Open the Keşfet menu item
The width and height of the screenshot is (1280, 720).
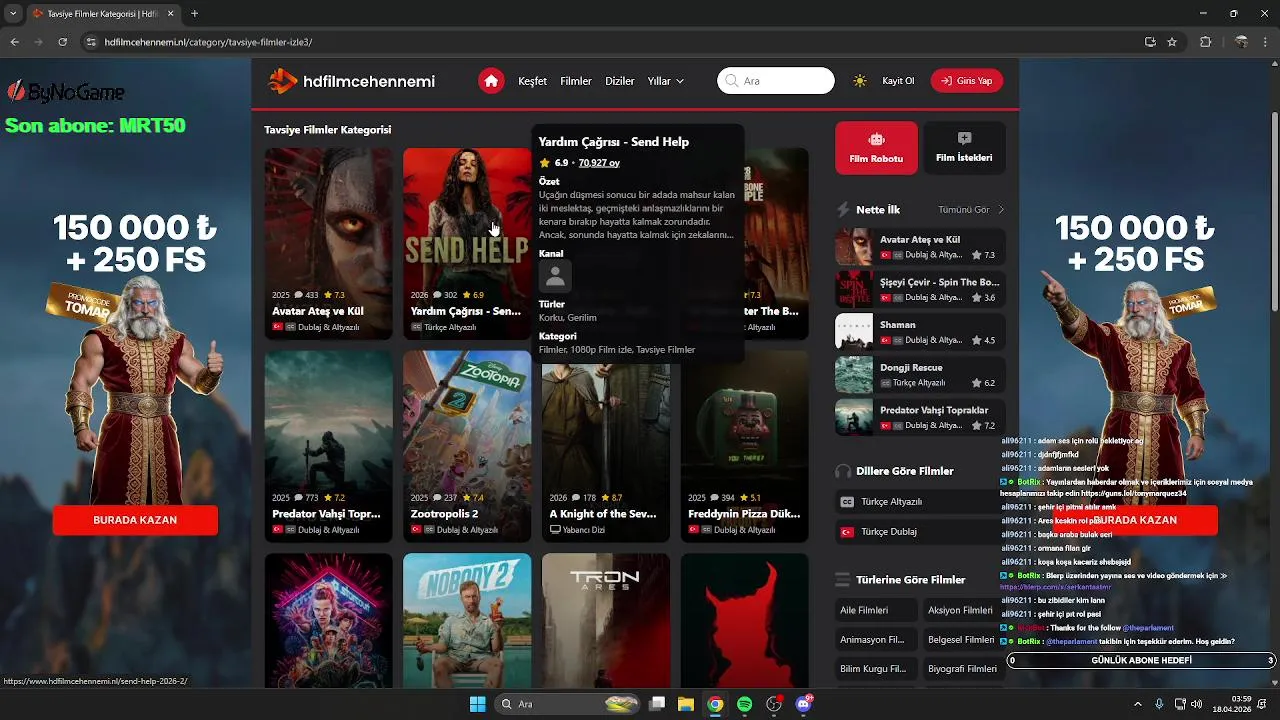point(533,81)
